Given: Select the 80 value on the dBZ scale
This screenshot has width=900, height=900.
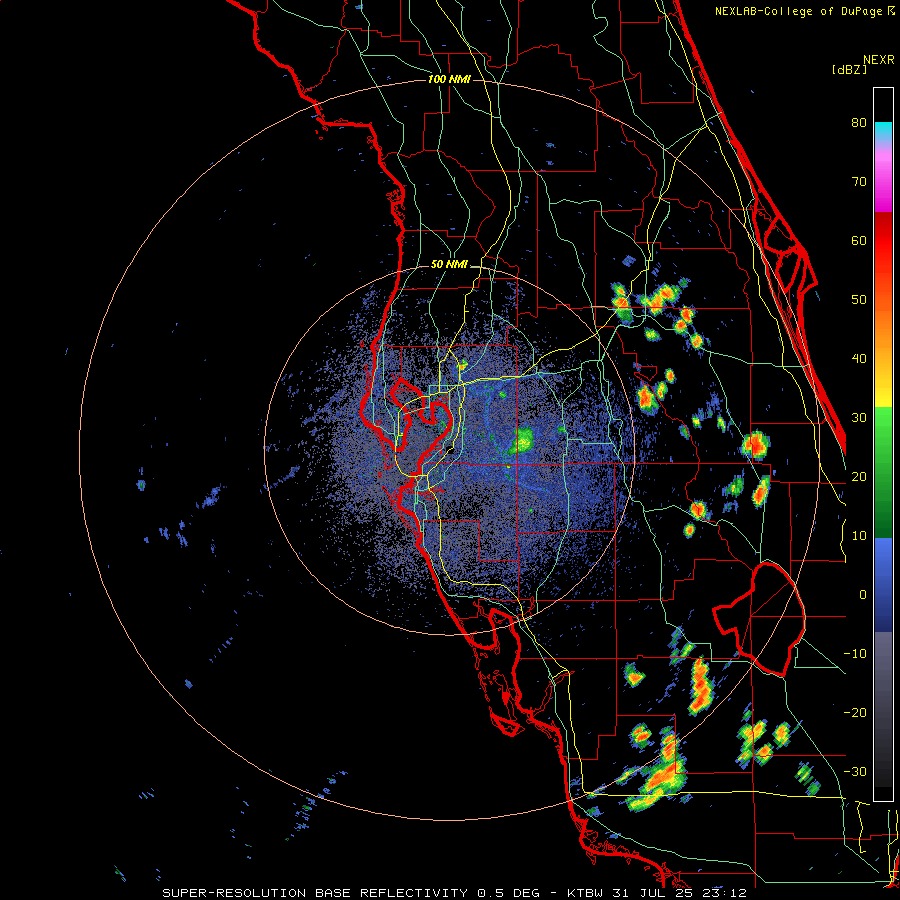Looking at the screenshot, I should click(x=859, y=122).
